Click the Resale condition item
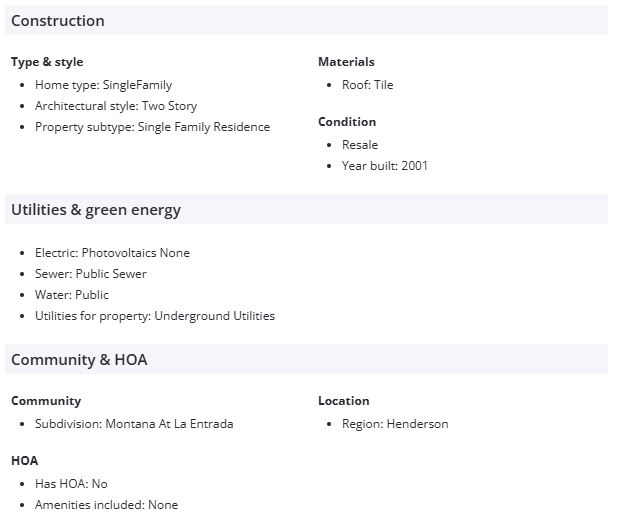This screenshot has height=523, width=632. [x=360, y=145]
